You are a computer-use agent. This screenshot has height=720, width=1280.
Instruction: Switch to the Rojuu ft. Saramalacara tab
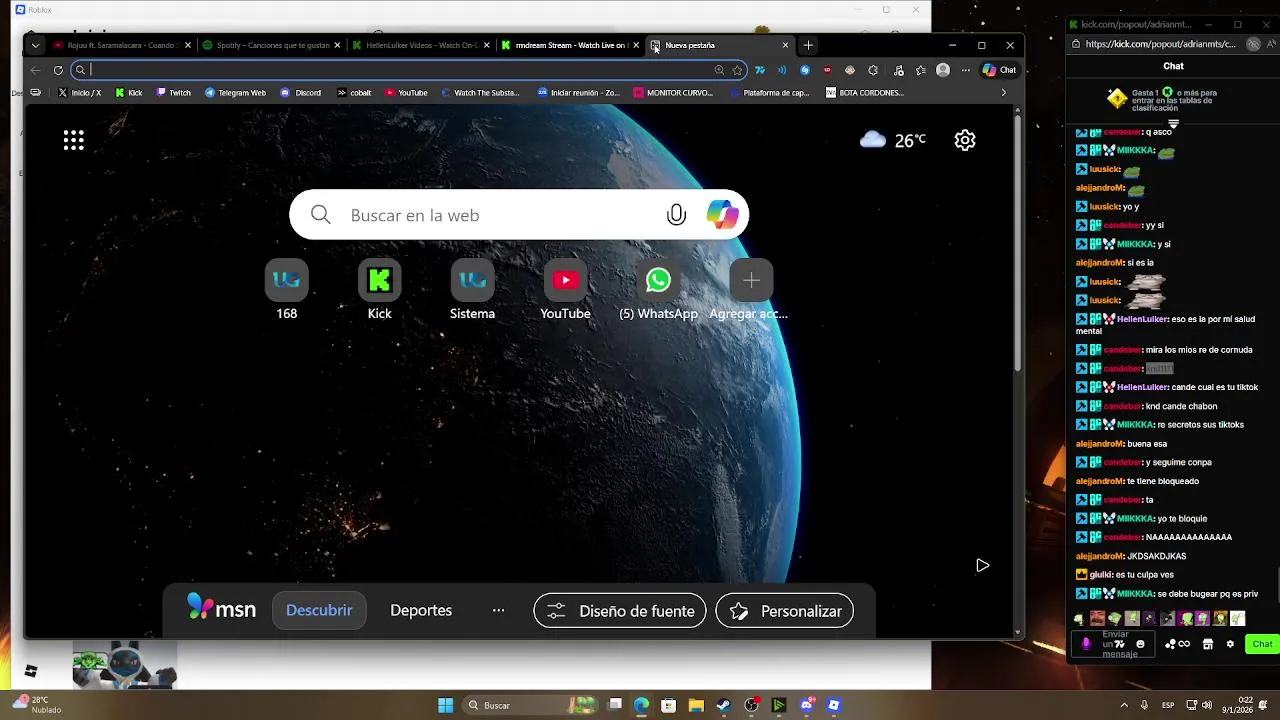point(121,45)
